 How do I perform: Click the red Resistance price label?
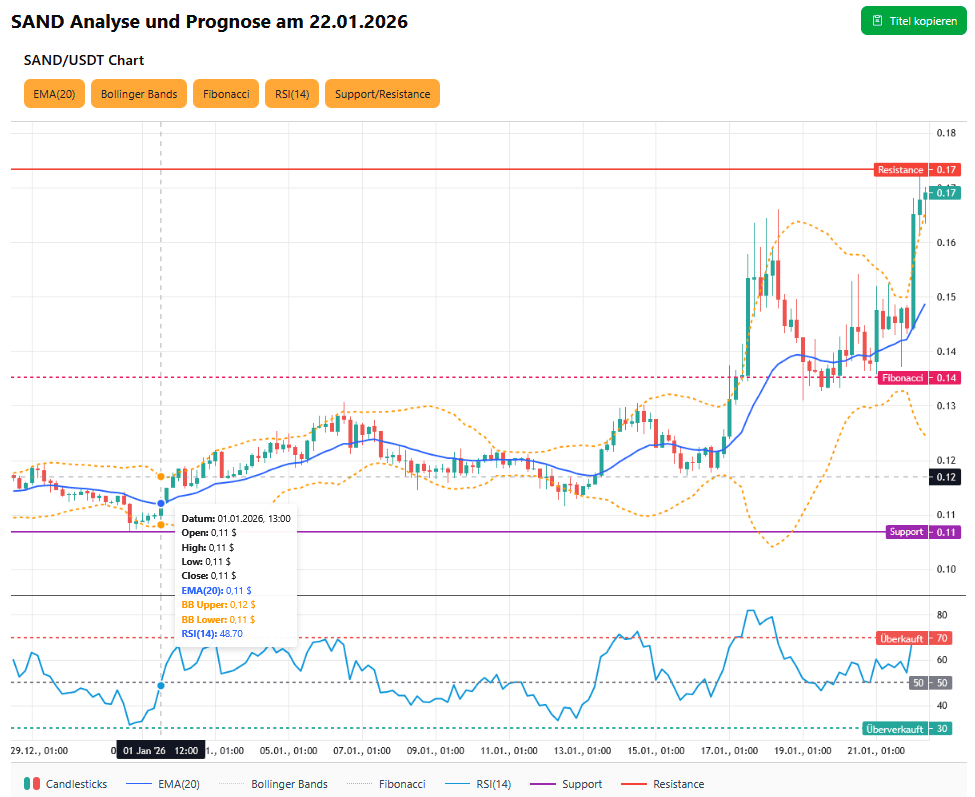pyautogui.click(x=900, y=170)
